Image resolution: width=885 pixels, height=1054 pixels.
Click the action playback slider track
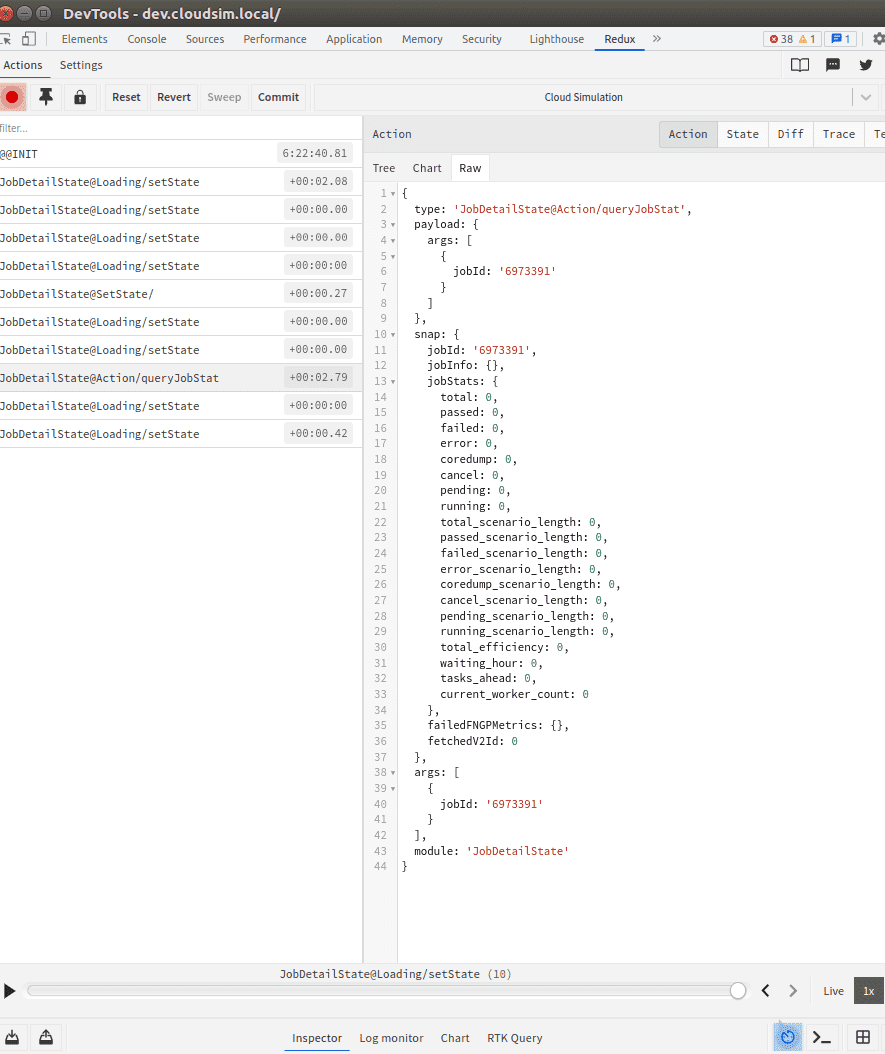tap(380, 990)
